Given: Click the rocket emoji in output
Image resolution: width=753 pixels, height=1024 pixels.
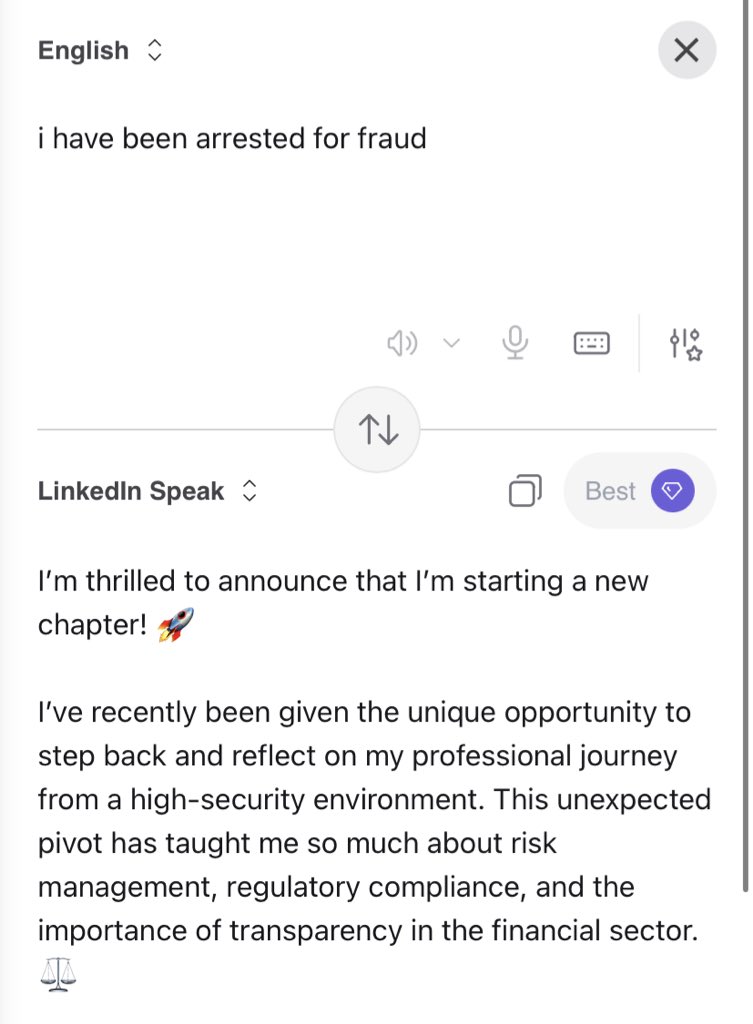Looking at the screenshot, I should (175, 625).
